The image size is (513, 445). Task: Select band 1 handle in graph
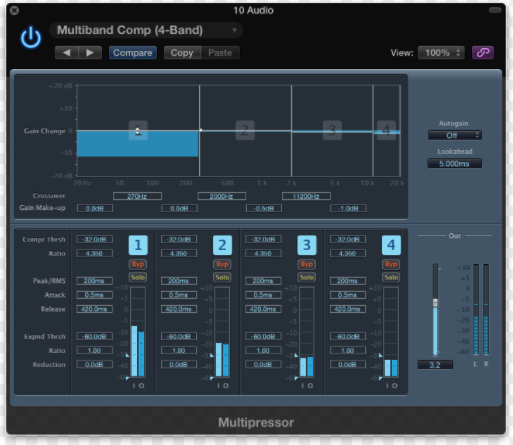click(138, 130)
